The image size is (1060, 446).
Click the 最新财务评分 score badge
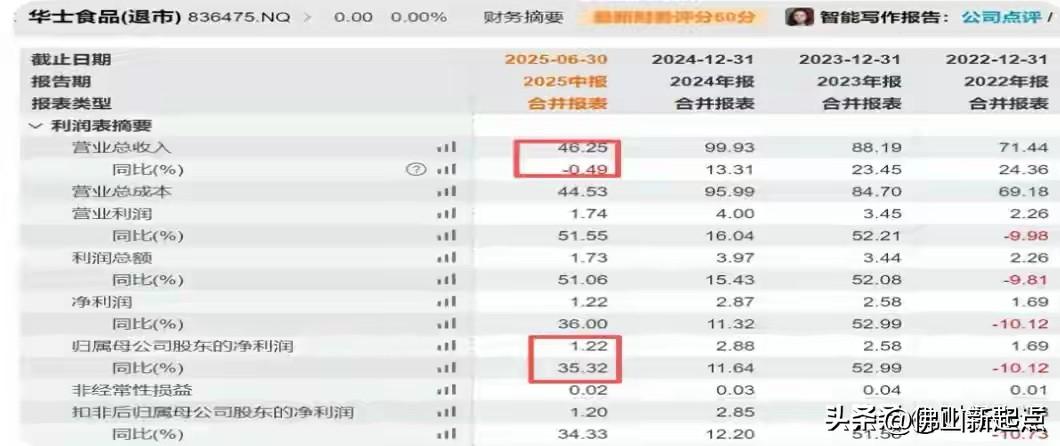(674, 18)
